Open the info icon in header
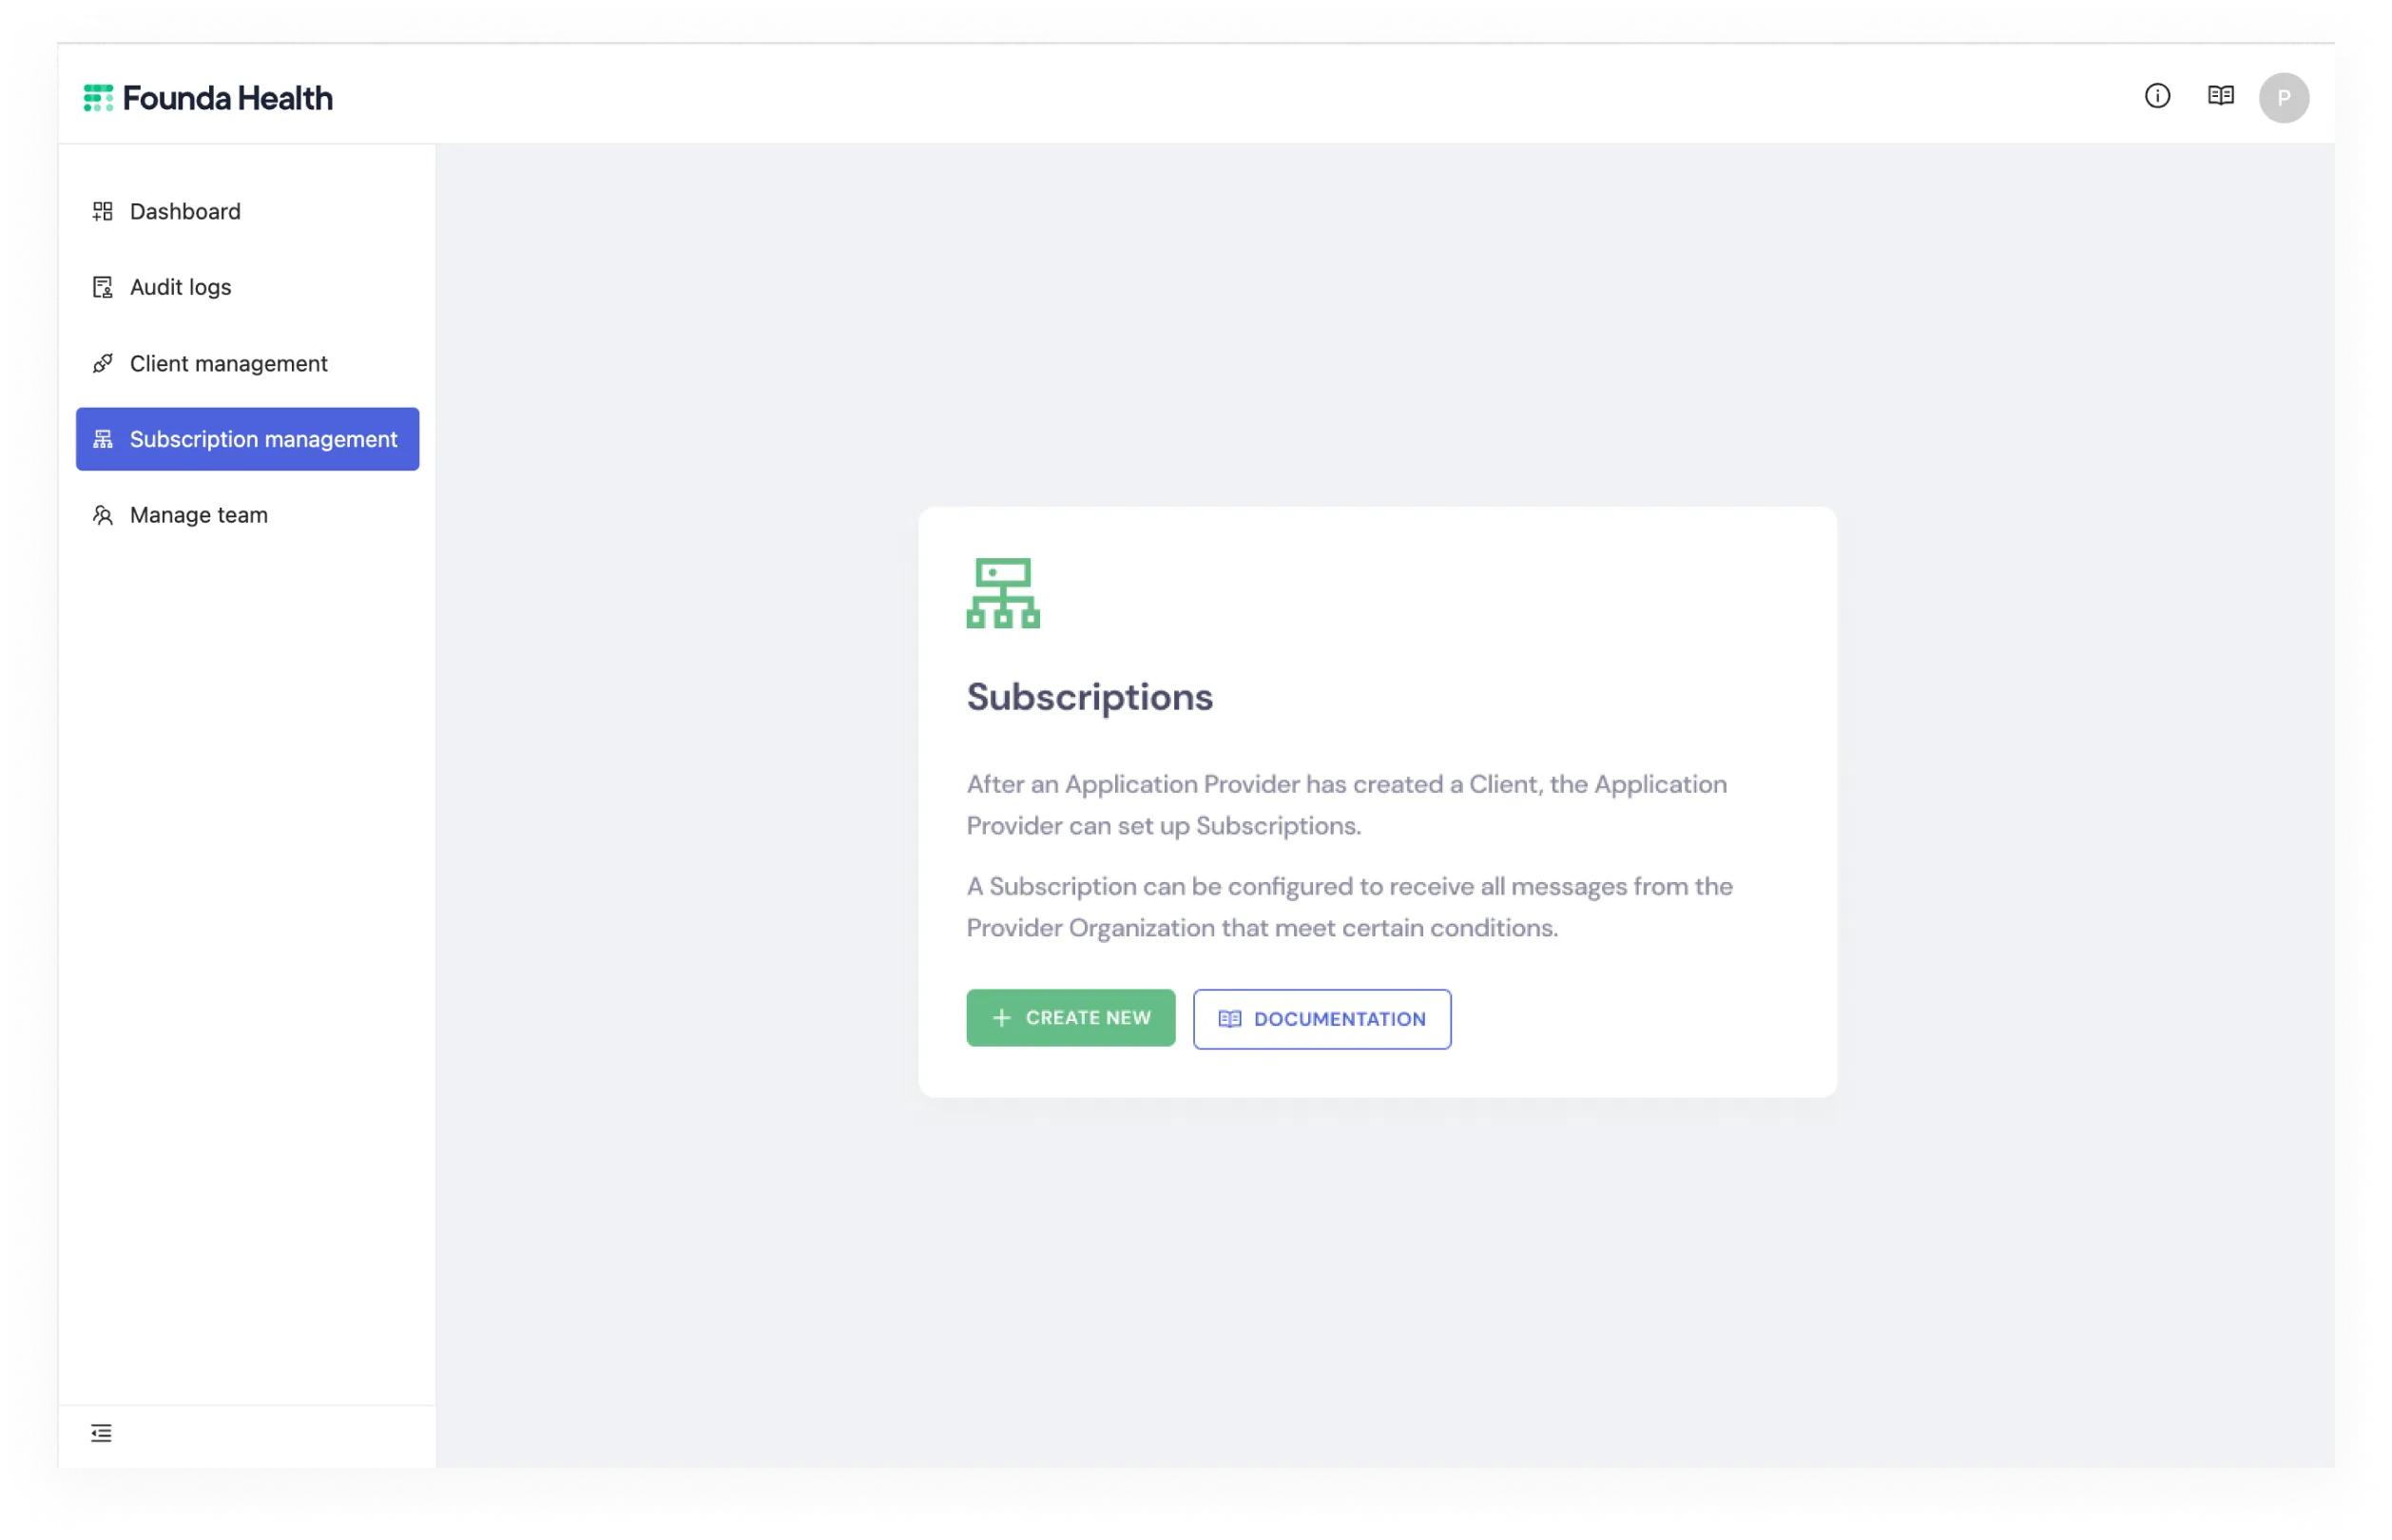Image resolution: width=2392 pixels, height=1540 pixels. 2157,96
